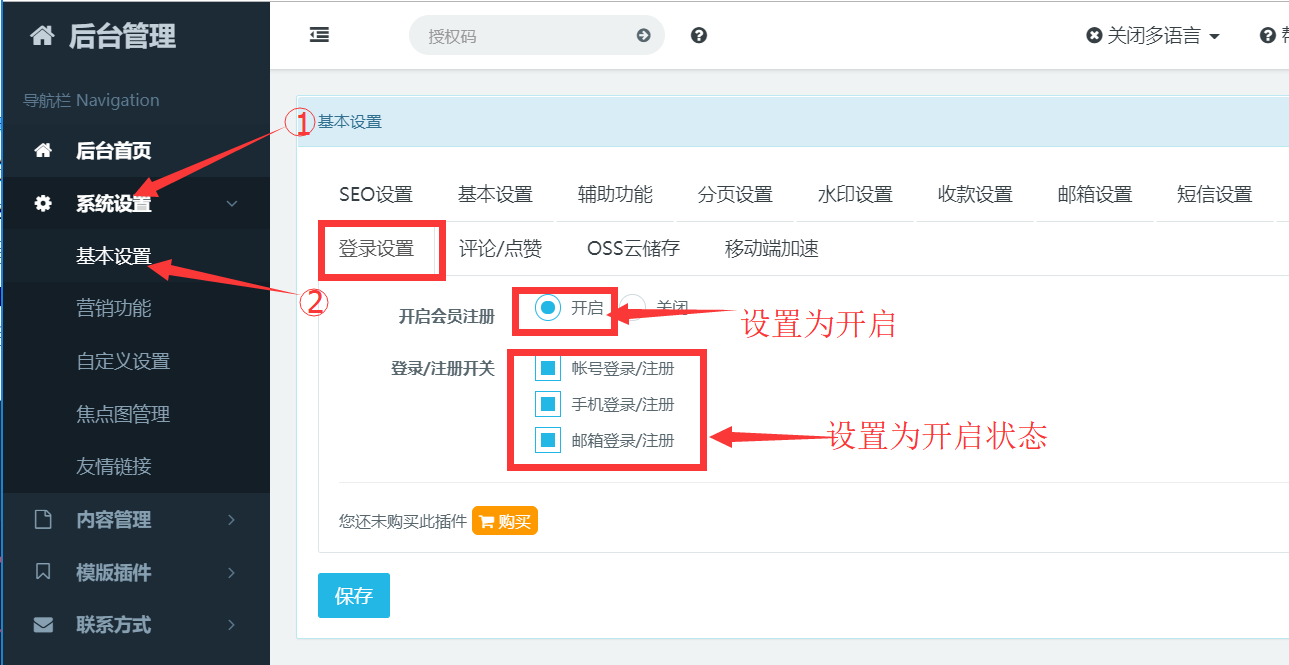This screenshot has height=665, width=1289.
Task: Click the home icon beside 后台首页
Action: pos(43,151)
